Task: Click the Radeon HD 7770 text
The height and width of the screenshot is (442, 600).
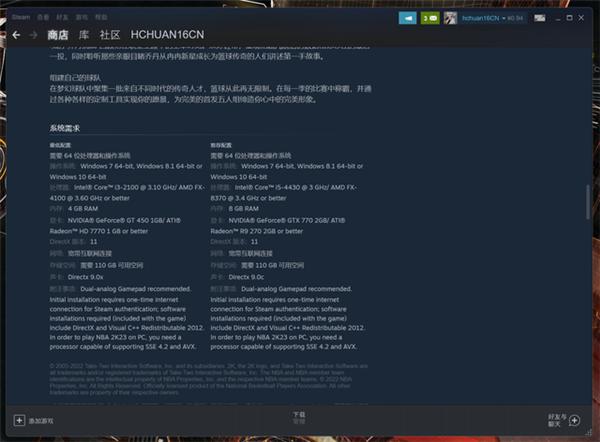Action: (x=99, y=231)
